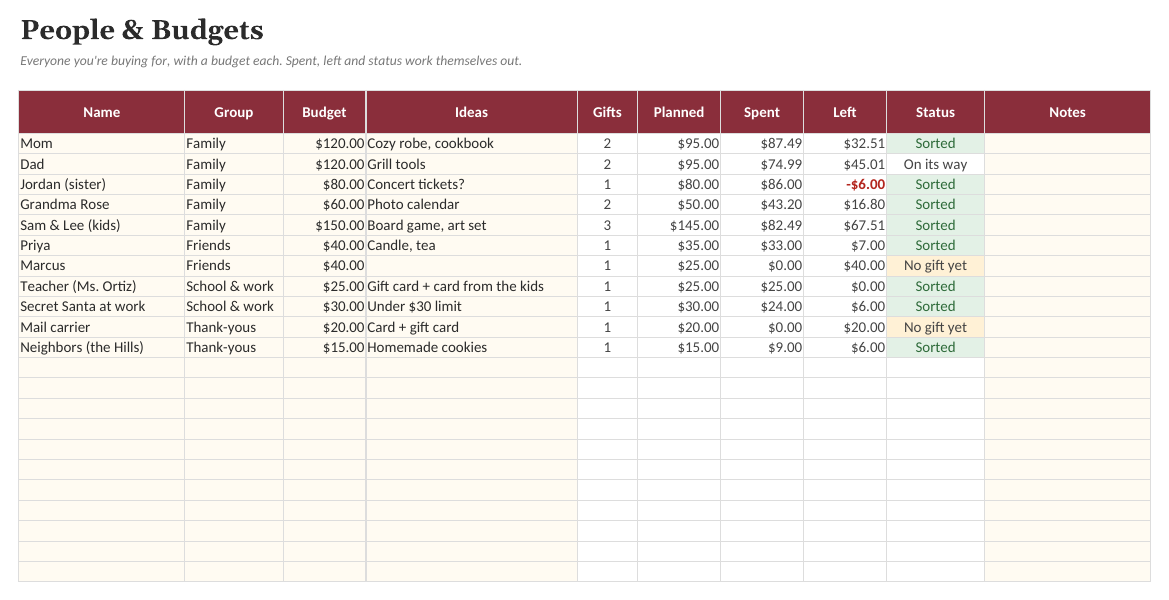Select the $67.51 left cell
The width and height of the screenshot is (1169, 600).
[x=845, y=225]
